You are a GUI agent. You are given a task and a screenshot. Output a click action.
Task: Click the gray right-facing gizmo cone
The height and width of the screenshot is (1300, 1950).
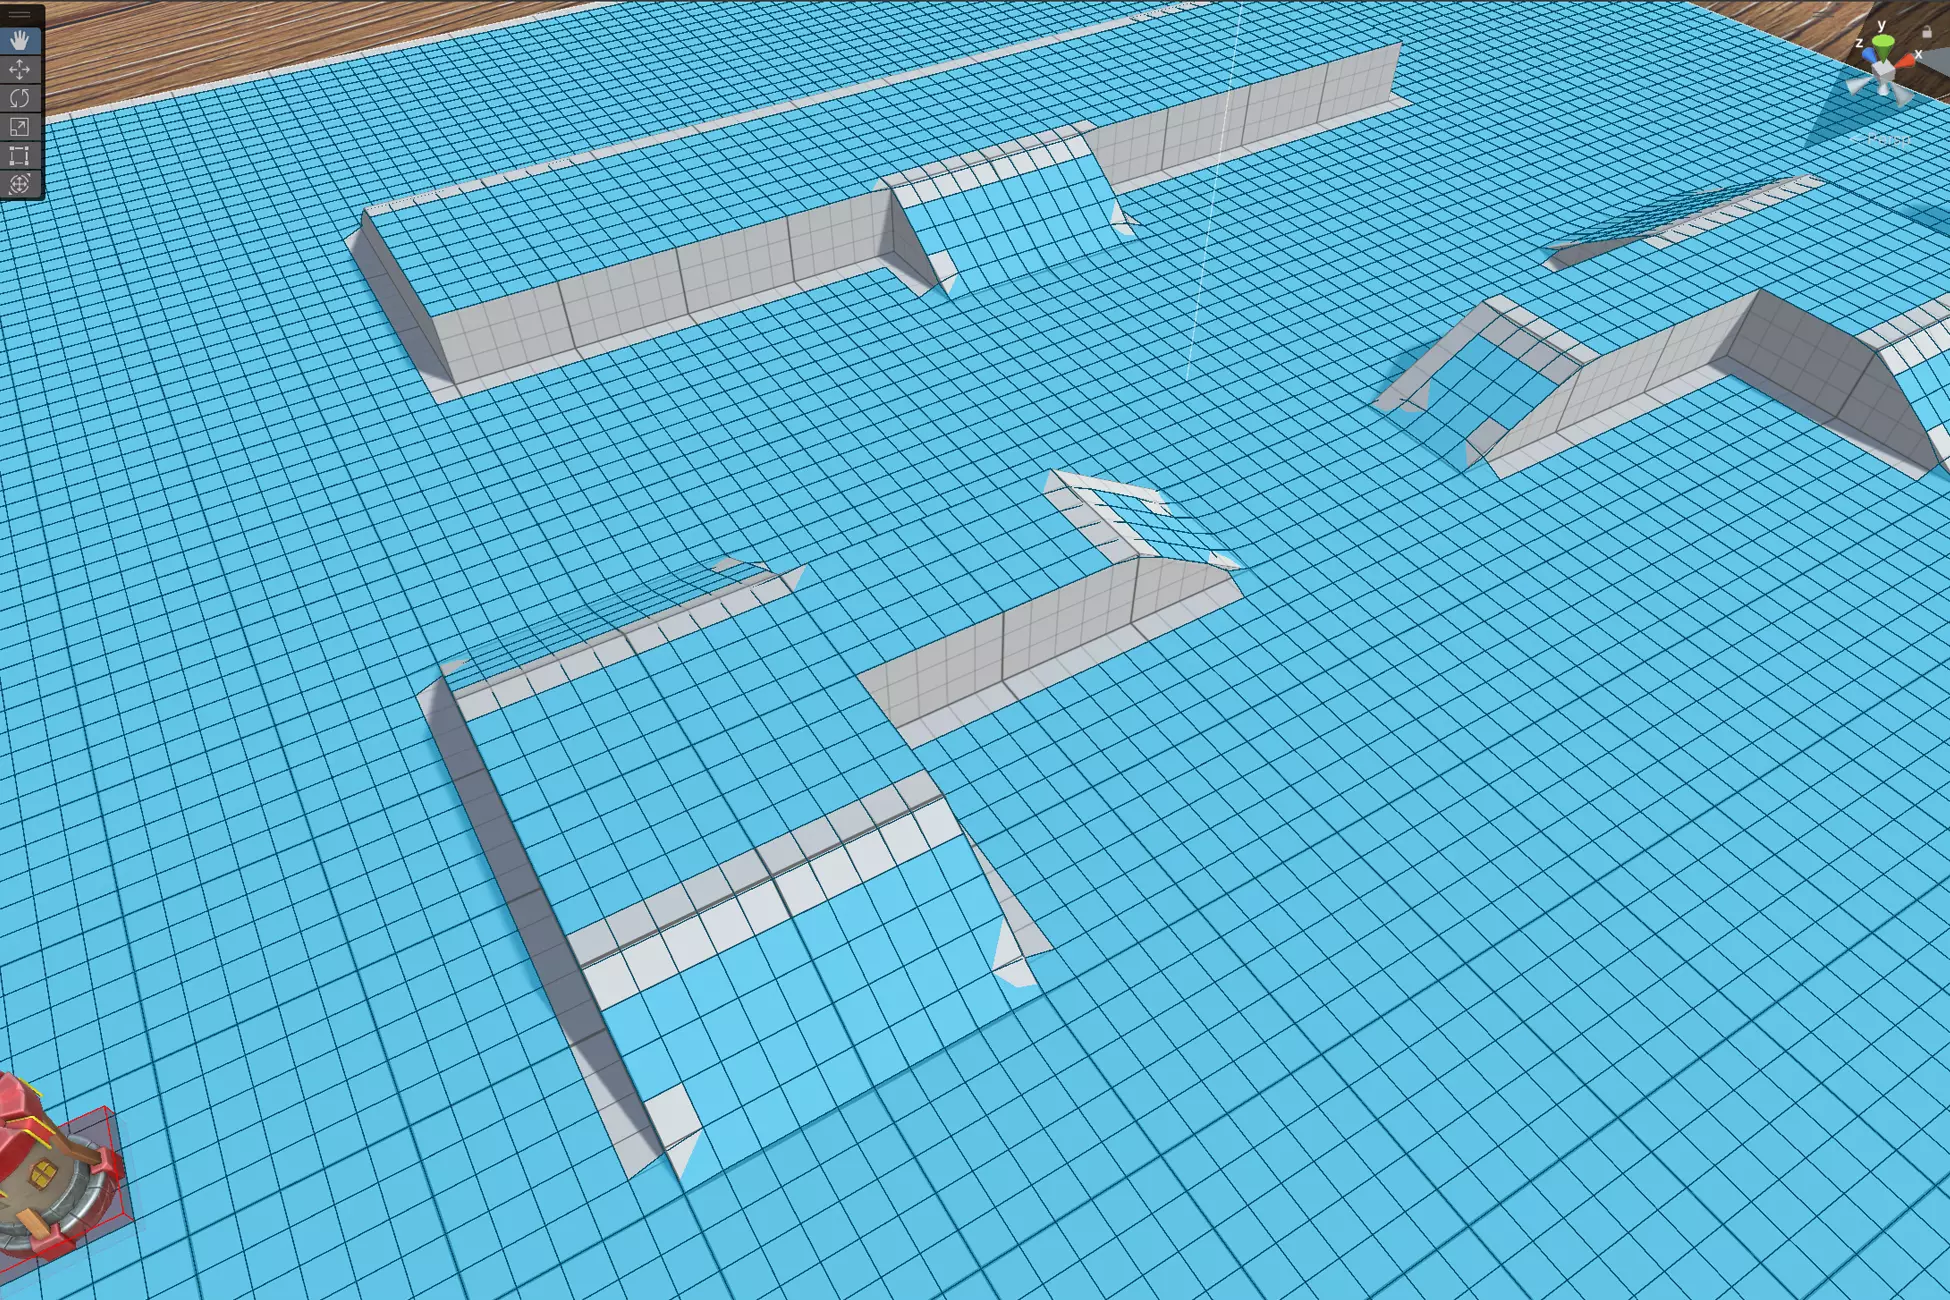coord(1902,96)
